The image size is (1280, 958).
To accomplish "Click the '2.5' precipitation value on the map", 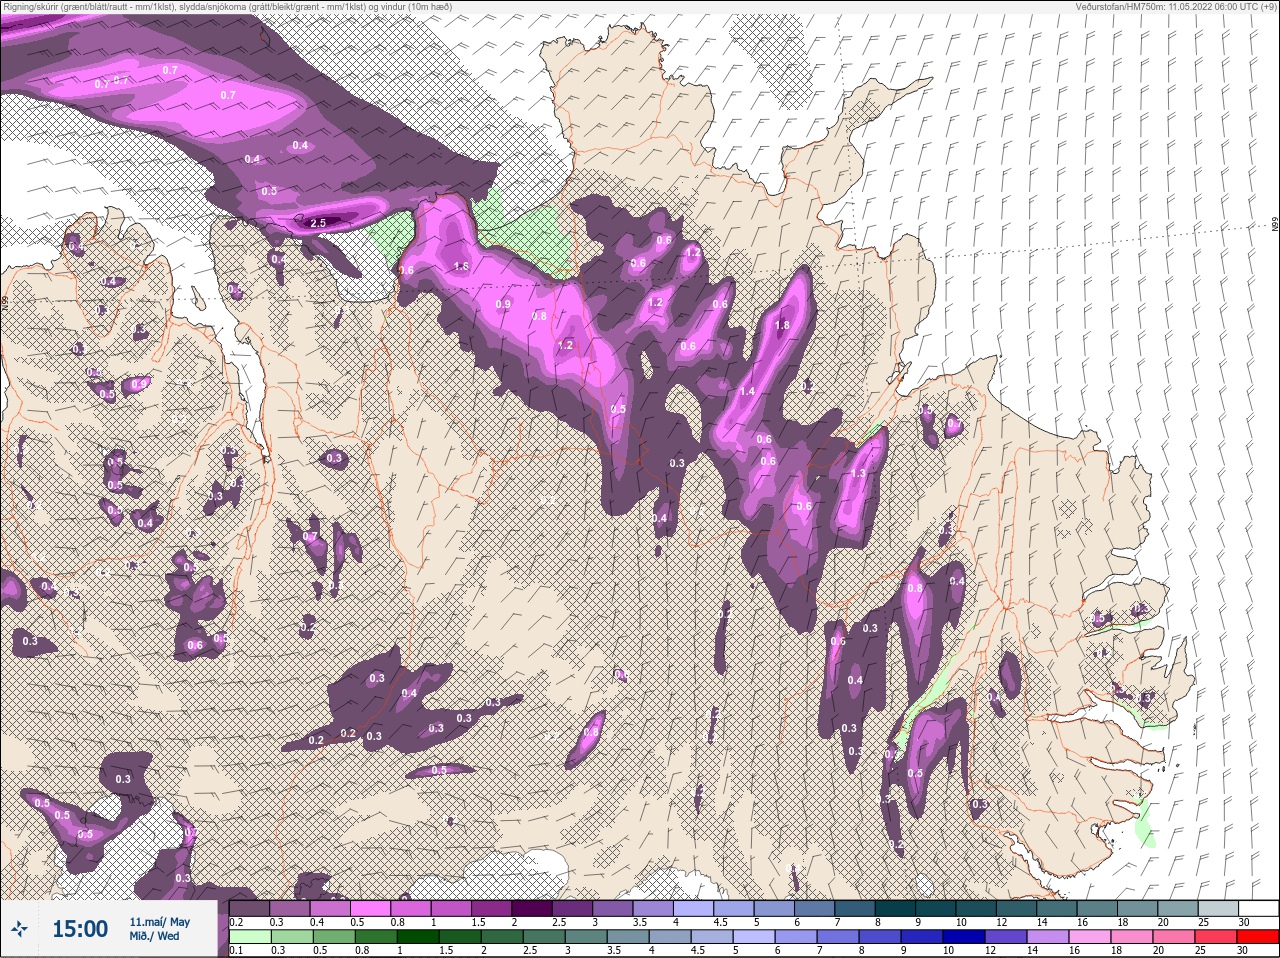I will [319, 222].
